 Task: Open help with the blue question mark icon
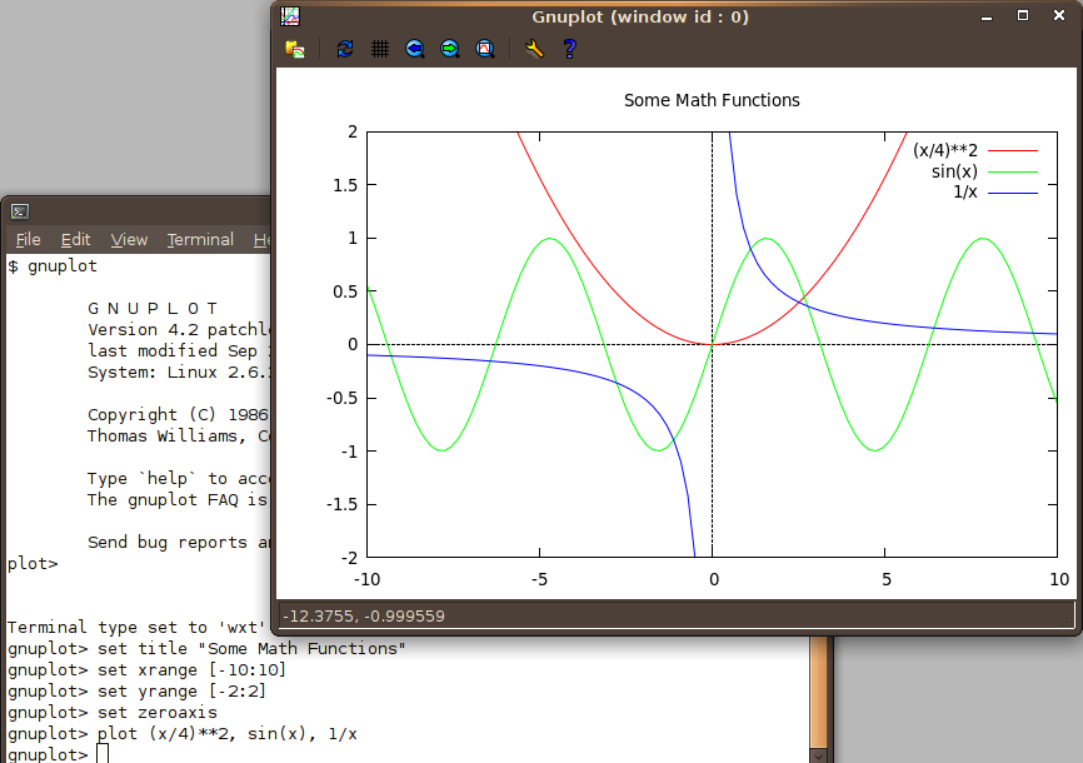coord(570,49)
